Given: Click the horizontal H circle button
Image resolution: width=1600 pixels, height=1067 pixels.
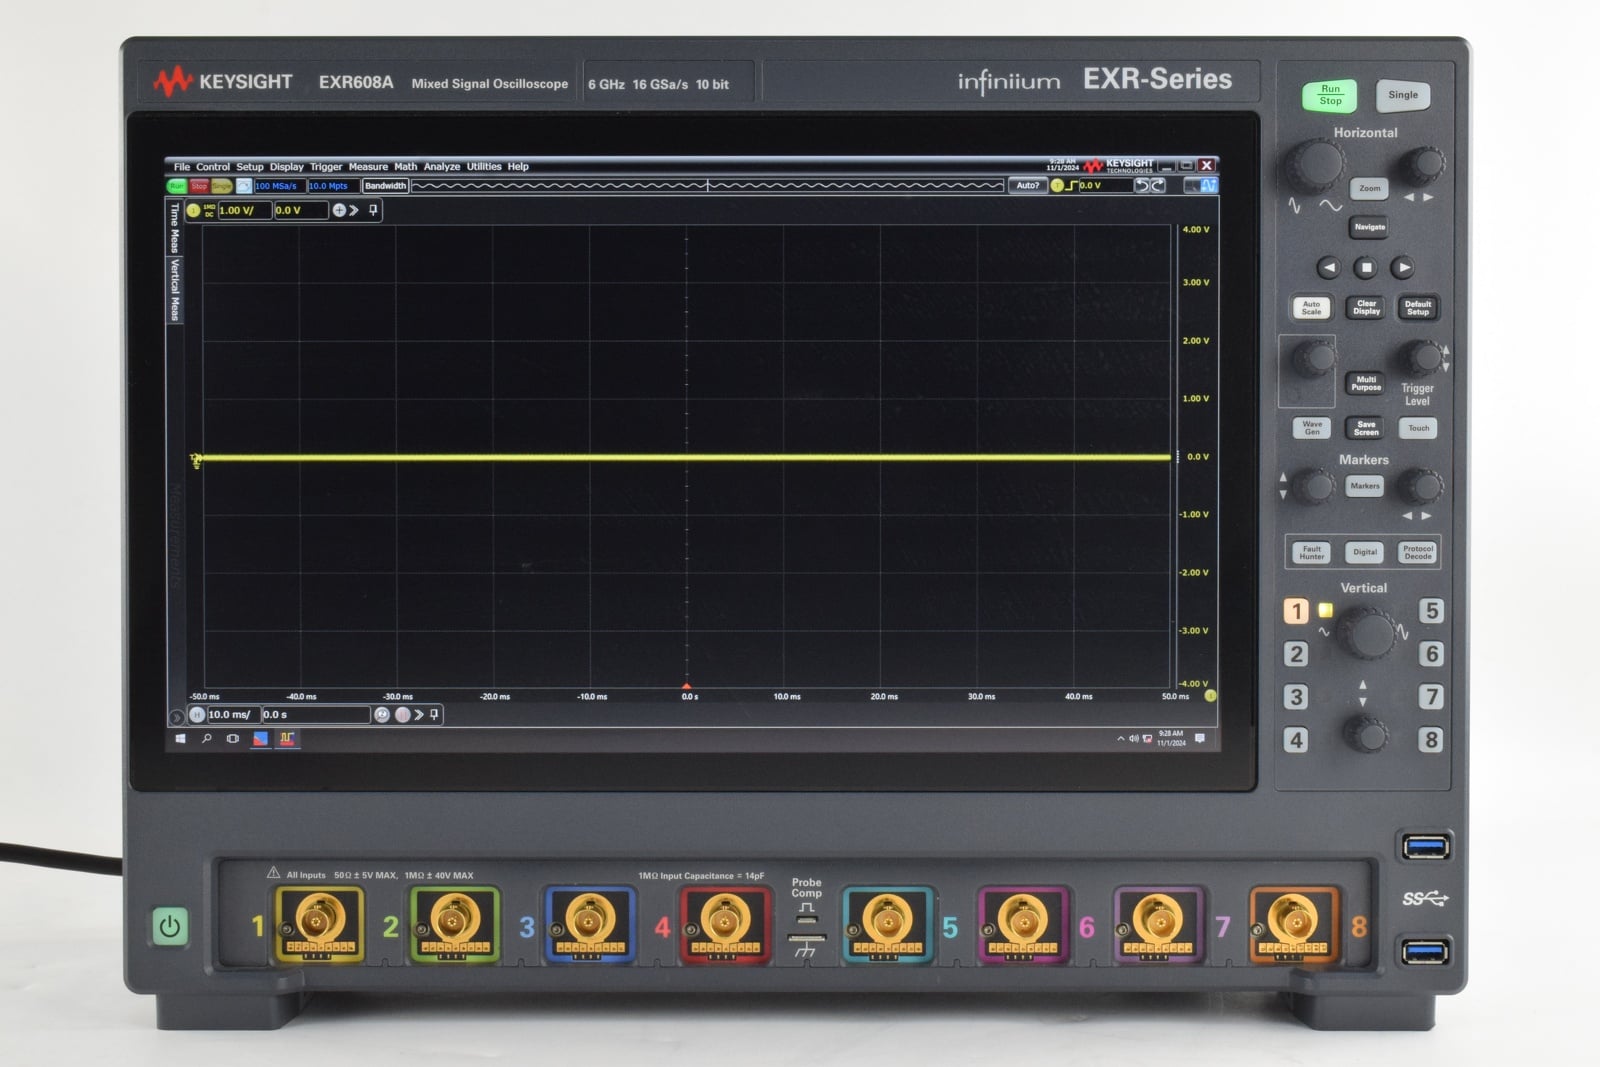Looking at the screenshot, I should pyautogui.click(x=197, y=715).
